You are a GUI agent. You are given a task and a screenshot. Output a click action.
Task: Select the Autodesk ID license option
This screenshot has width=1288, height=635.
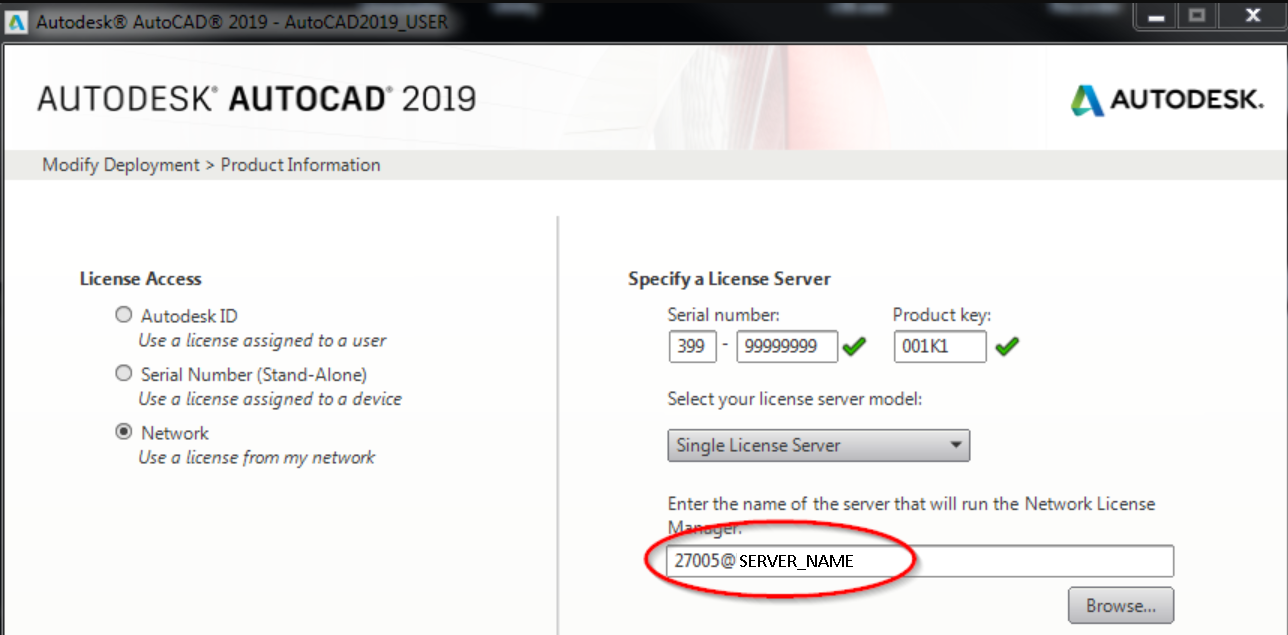tap(123, 314)
